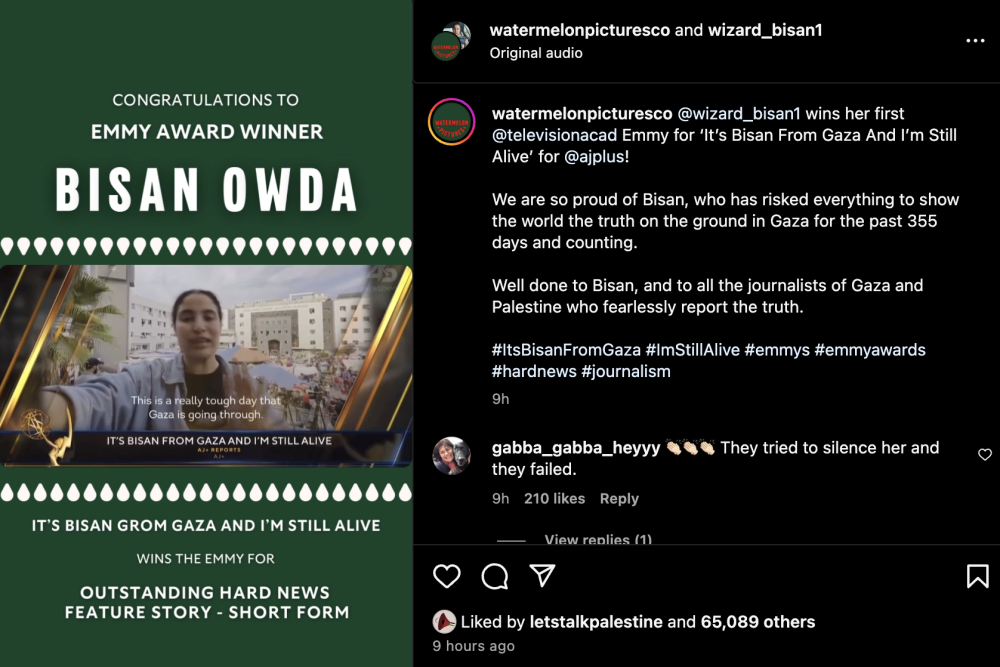Visit wizard_bisan1 profile from the header
1000x667 pixels.
pos(765,30)
